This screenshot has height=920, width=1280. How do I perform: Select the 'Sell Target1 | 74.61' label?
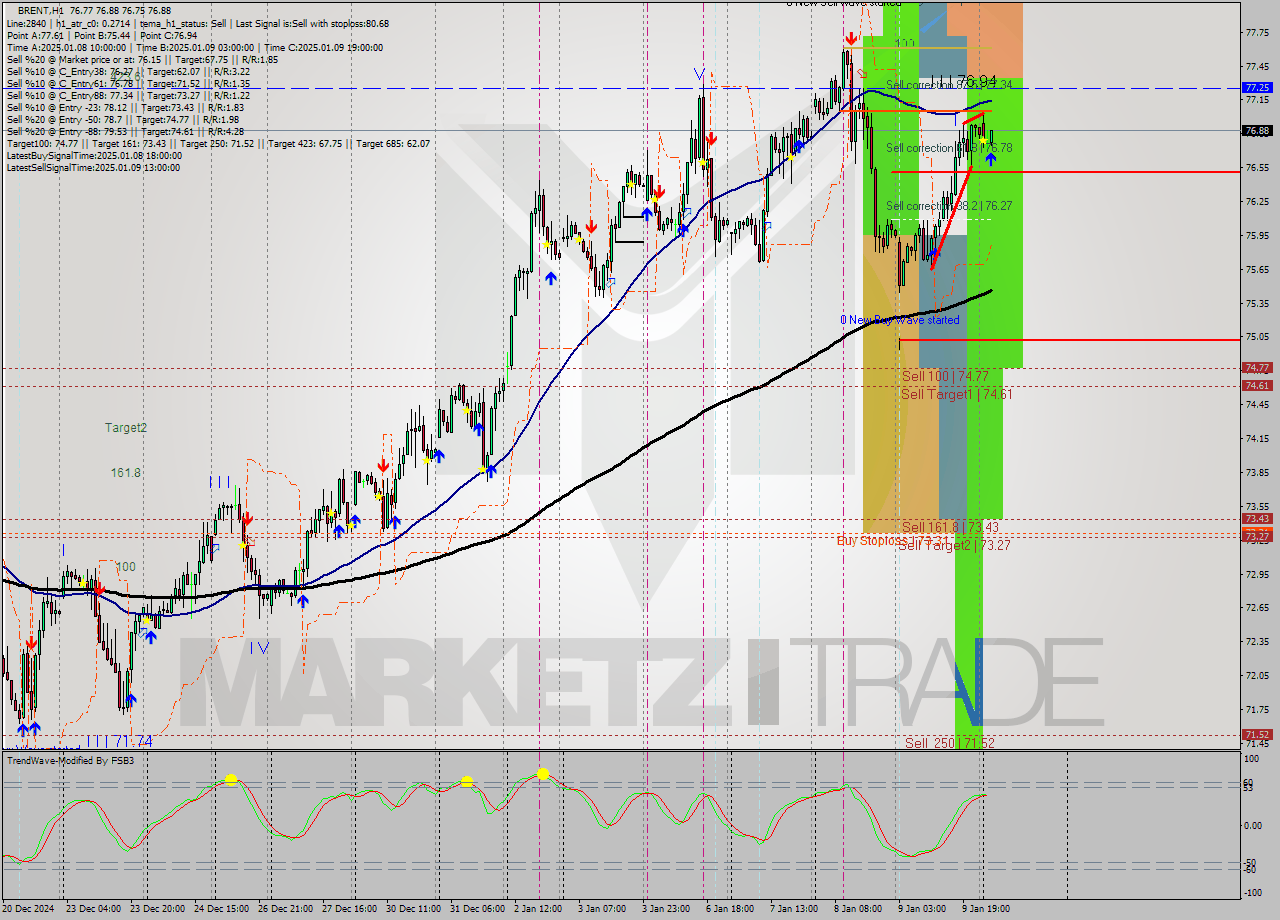click(x=956, y=394)
